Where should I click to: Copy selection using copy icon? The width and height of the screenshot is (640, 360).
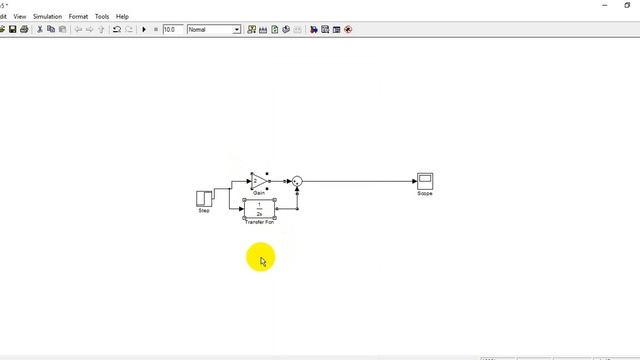[51, 29]
